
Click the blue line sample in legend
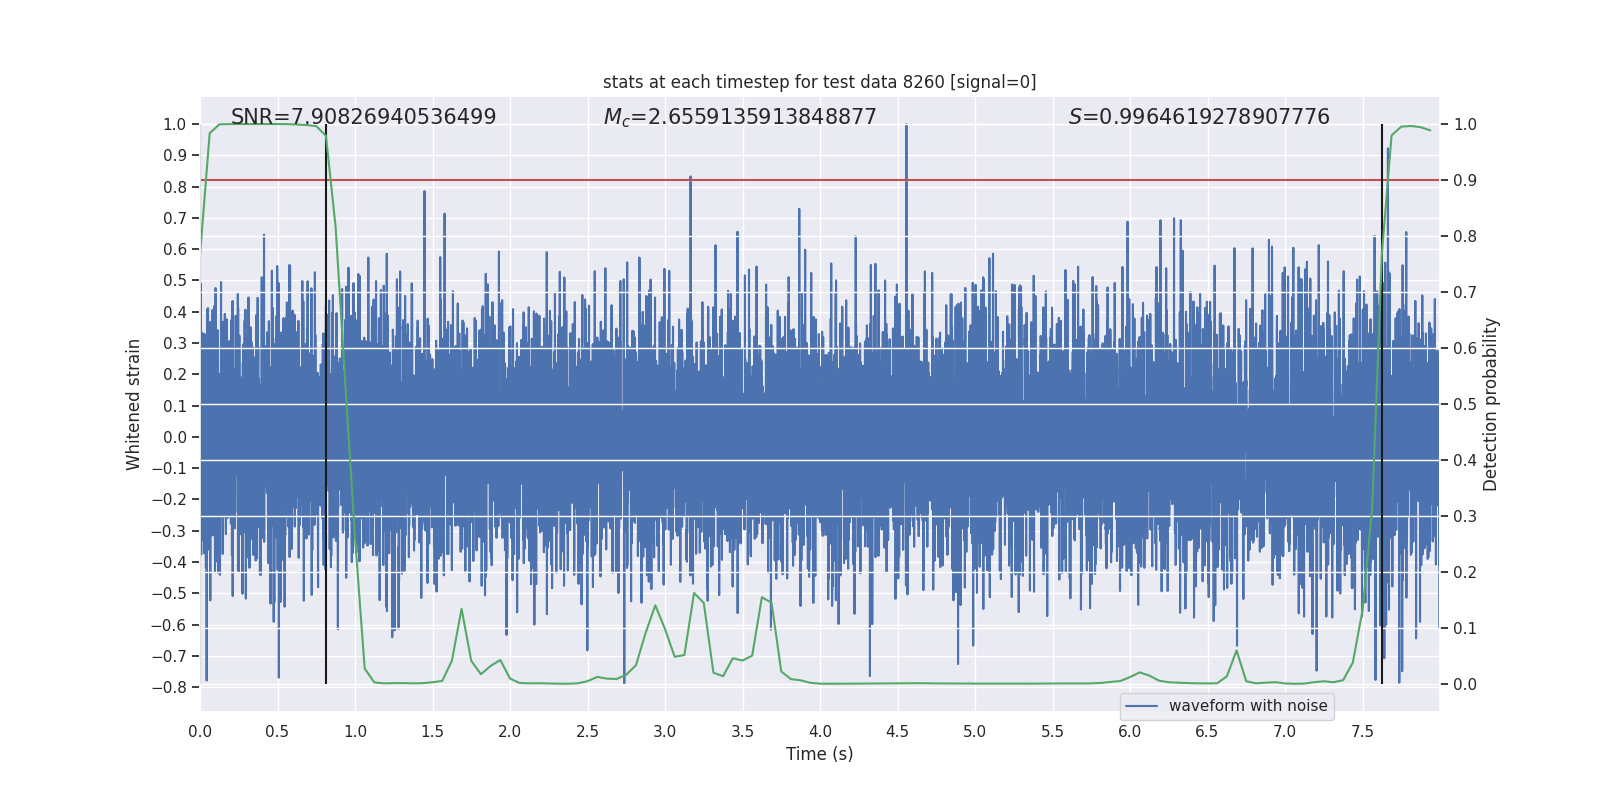pos(1141,706)
